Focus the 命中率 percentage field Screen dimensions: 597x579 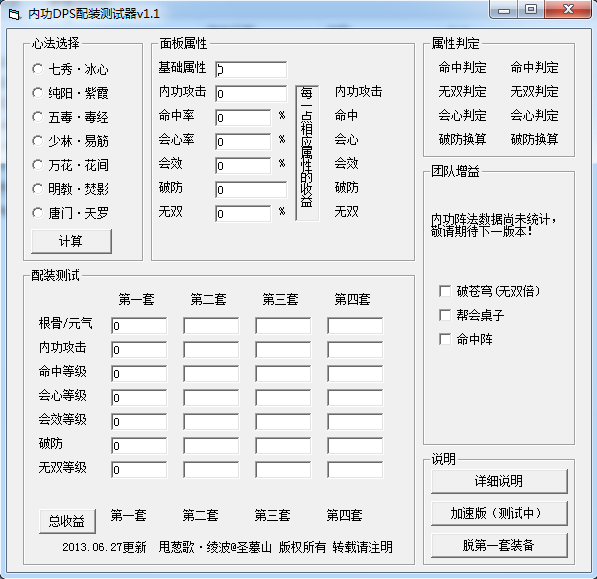pyautogui.click(x=243, y=118)
